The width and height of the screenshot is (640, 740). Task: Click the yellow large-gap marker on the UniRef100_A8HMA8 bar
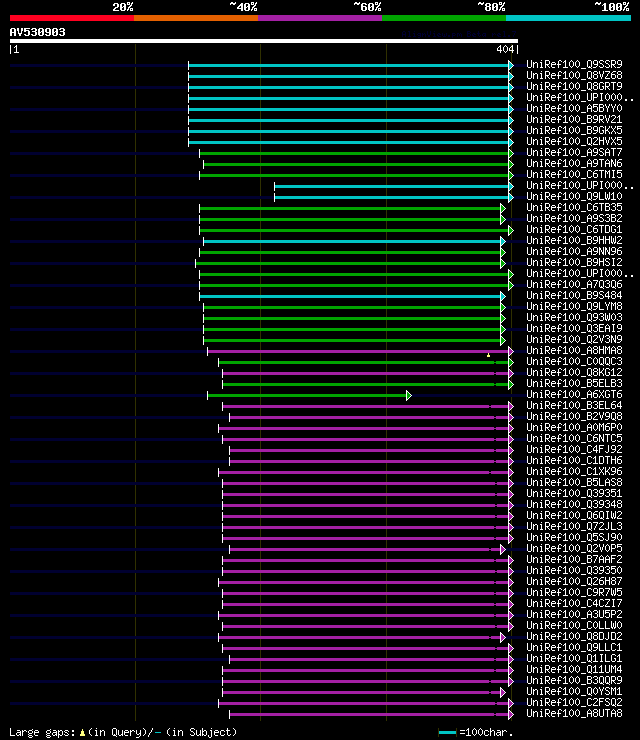tap(488, 355)
